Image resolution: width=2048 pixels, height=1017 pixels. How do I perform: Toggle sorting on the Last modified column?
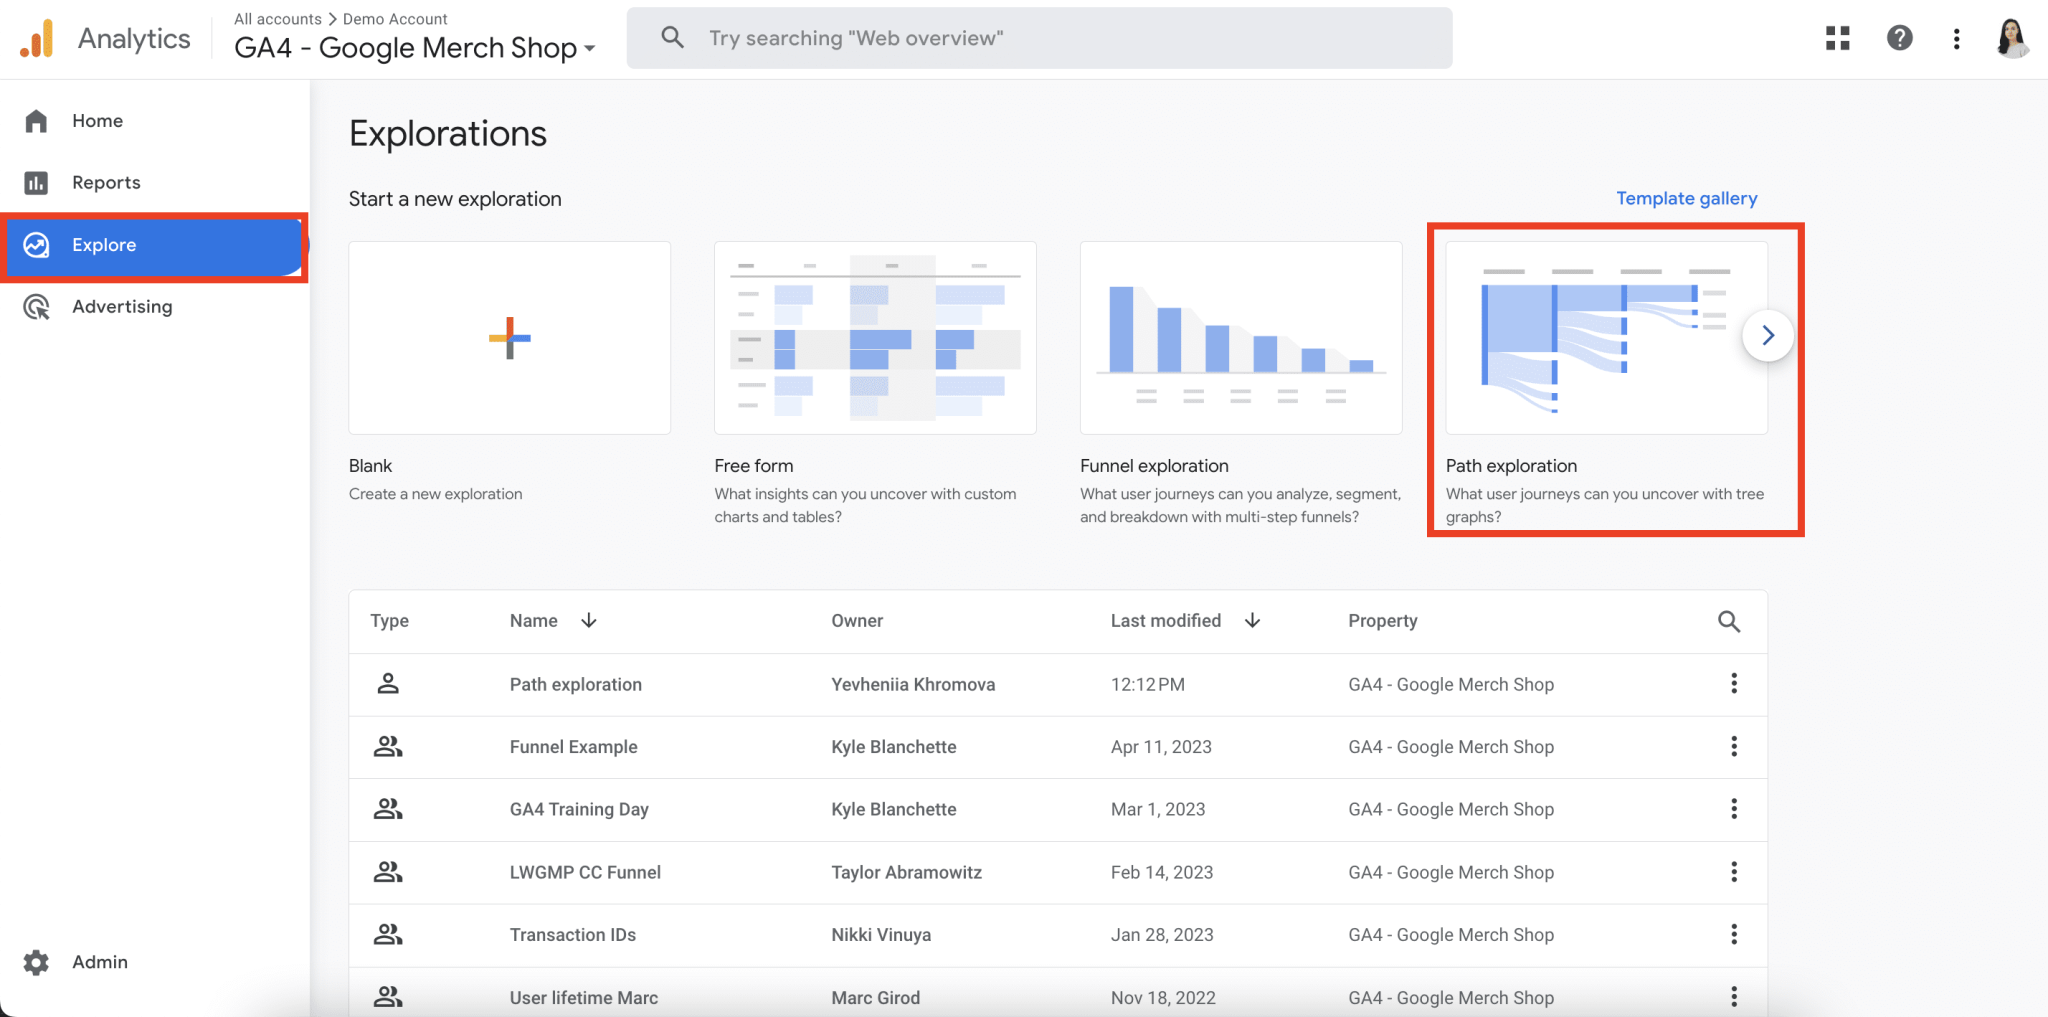pyautogui.click(x=1253, y=620)
